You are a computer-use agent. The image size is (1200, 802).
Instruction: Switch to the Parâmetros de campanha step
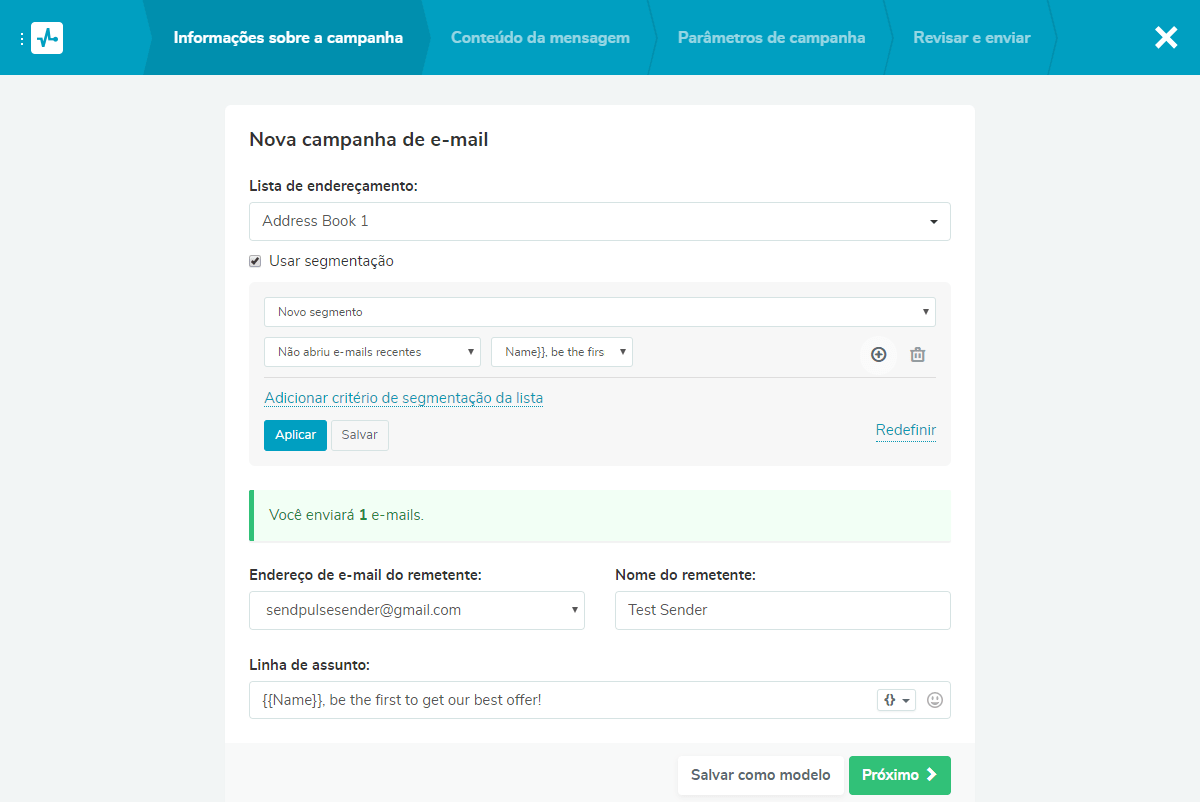[x=771, y=38]
